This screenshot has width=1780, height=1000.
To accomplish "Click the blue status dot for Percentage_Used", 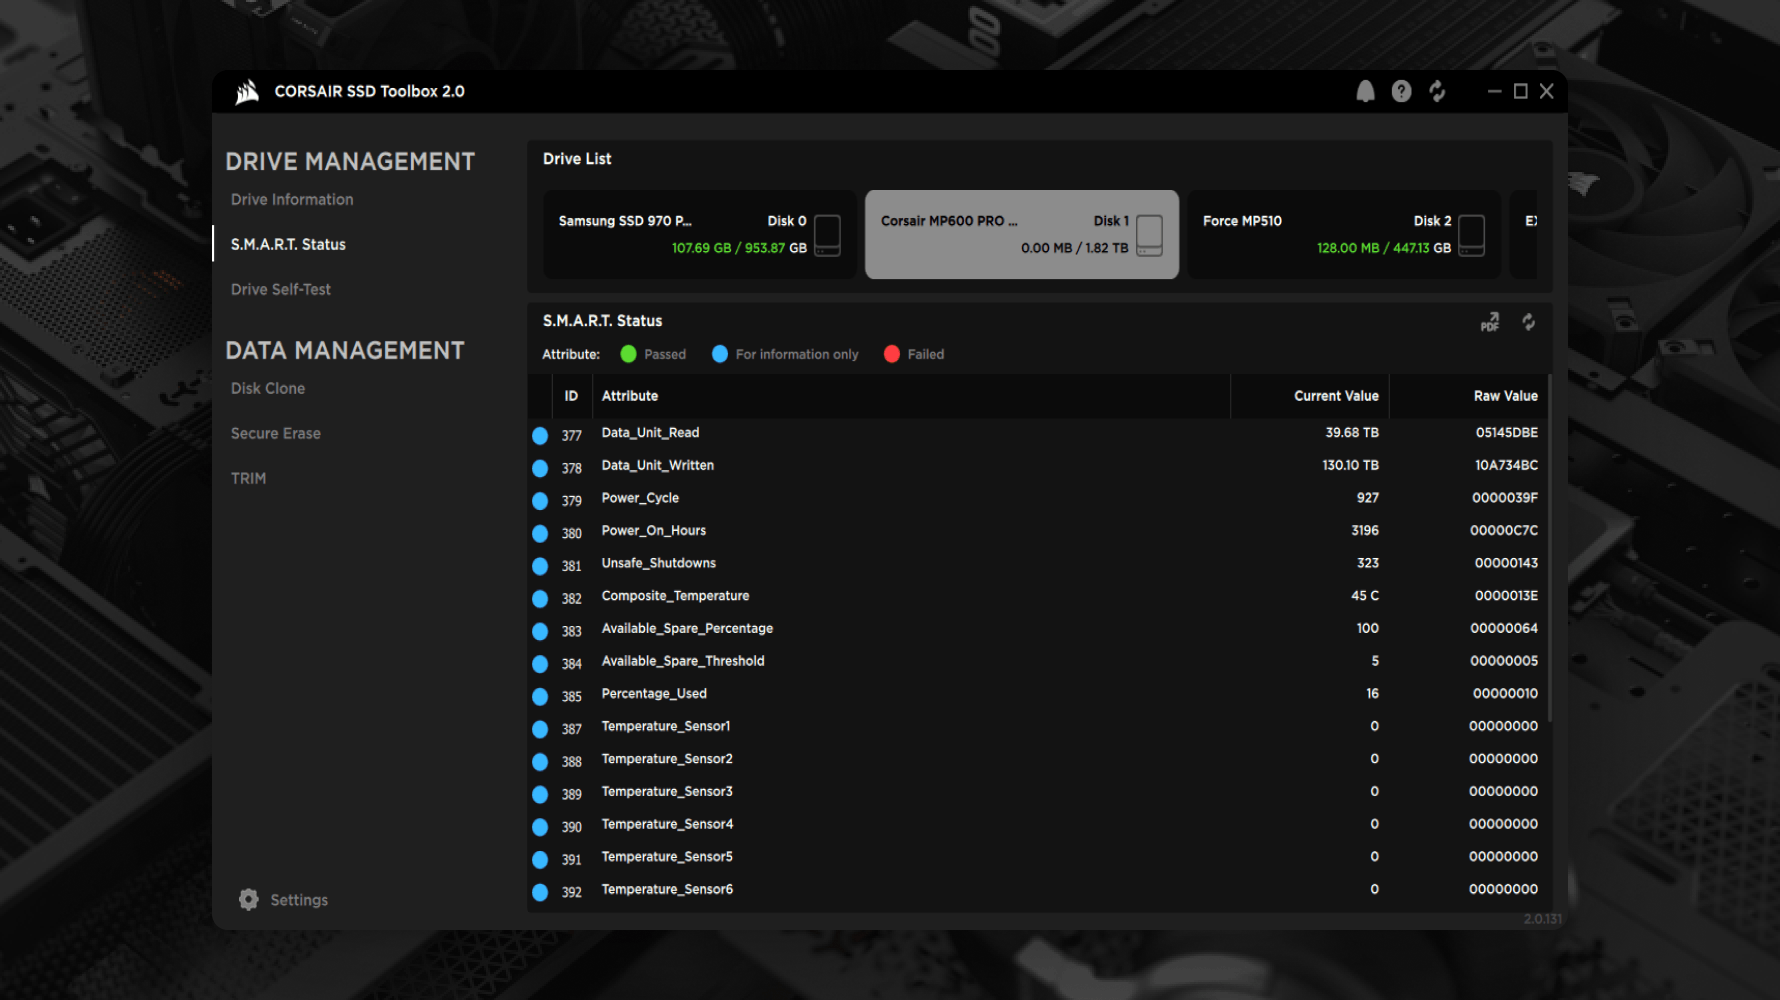I will (x=540, y=696).
